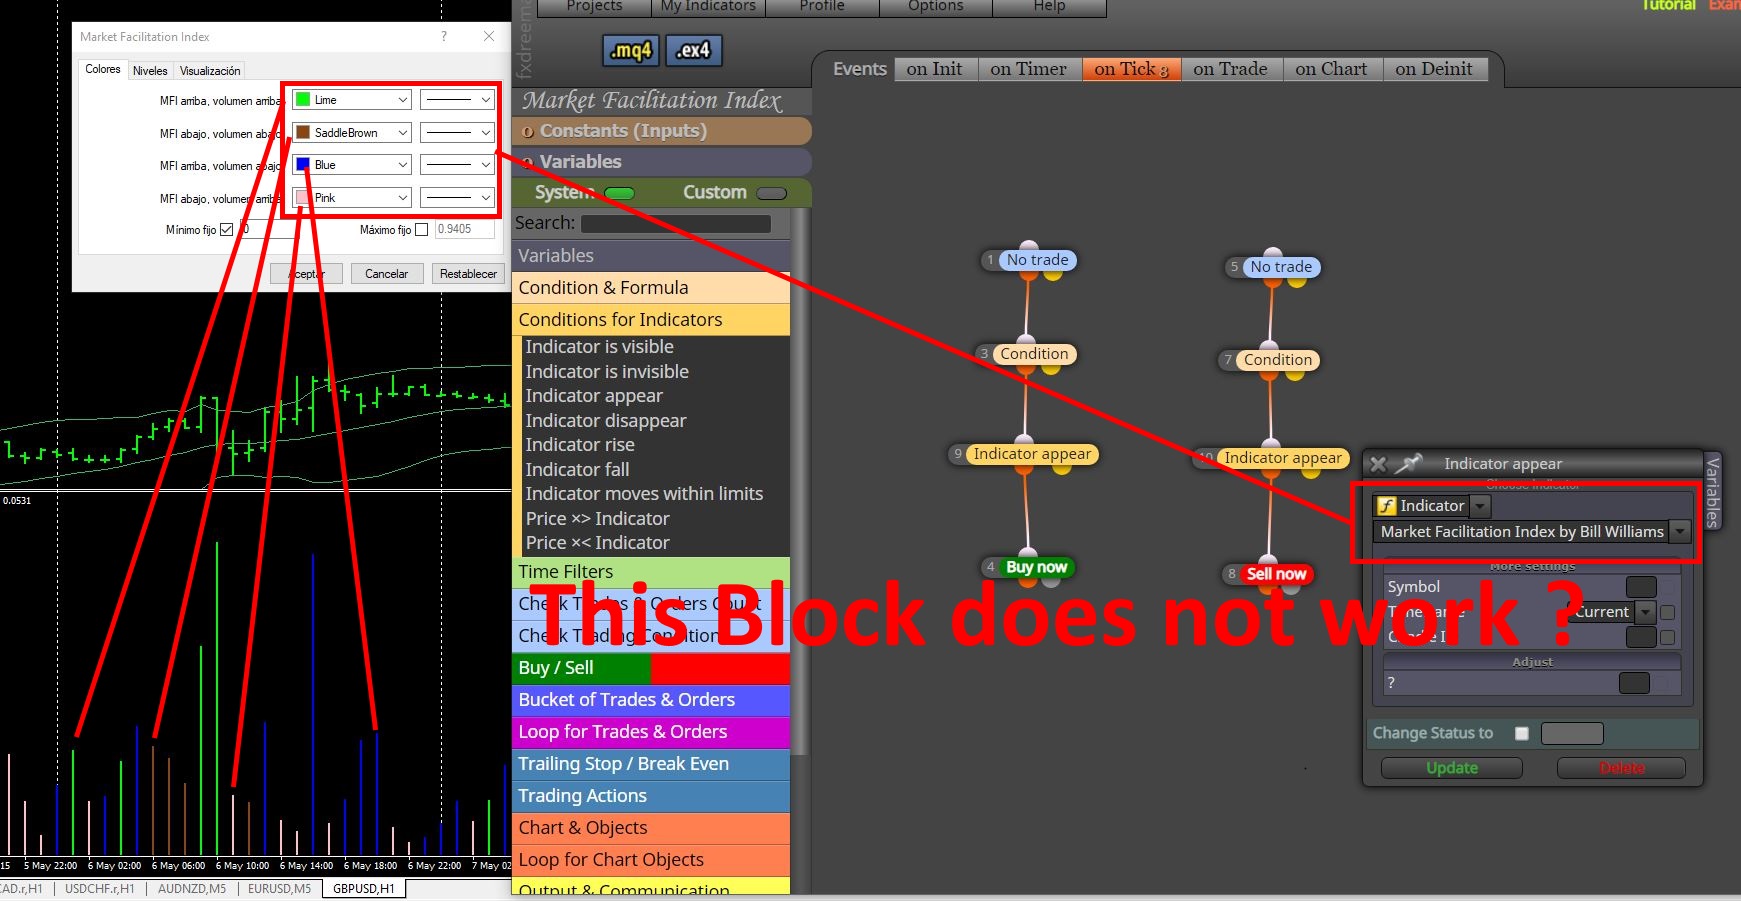
Task: Toggle the Mínimo fijo checkbox
Action: [227, 230]
